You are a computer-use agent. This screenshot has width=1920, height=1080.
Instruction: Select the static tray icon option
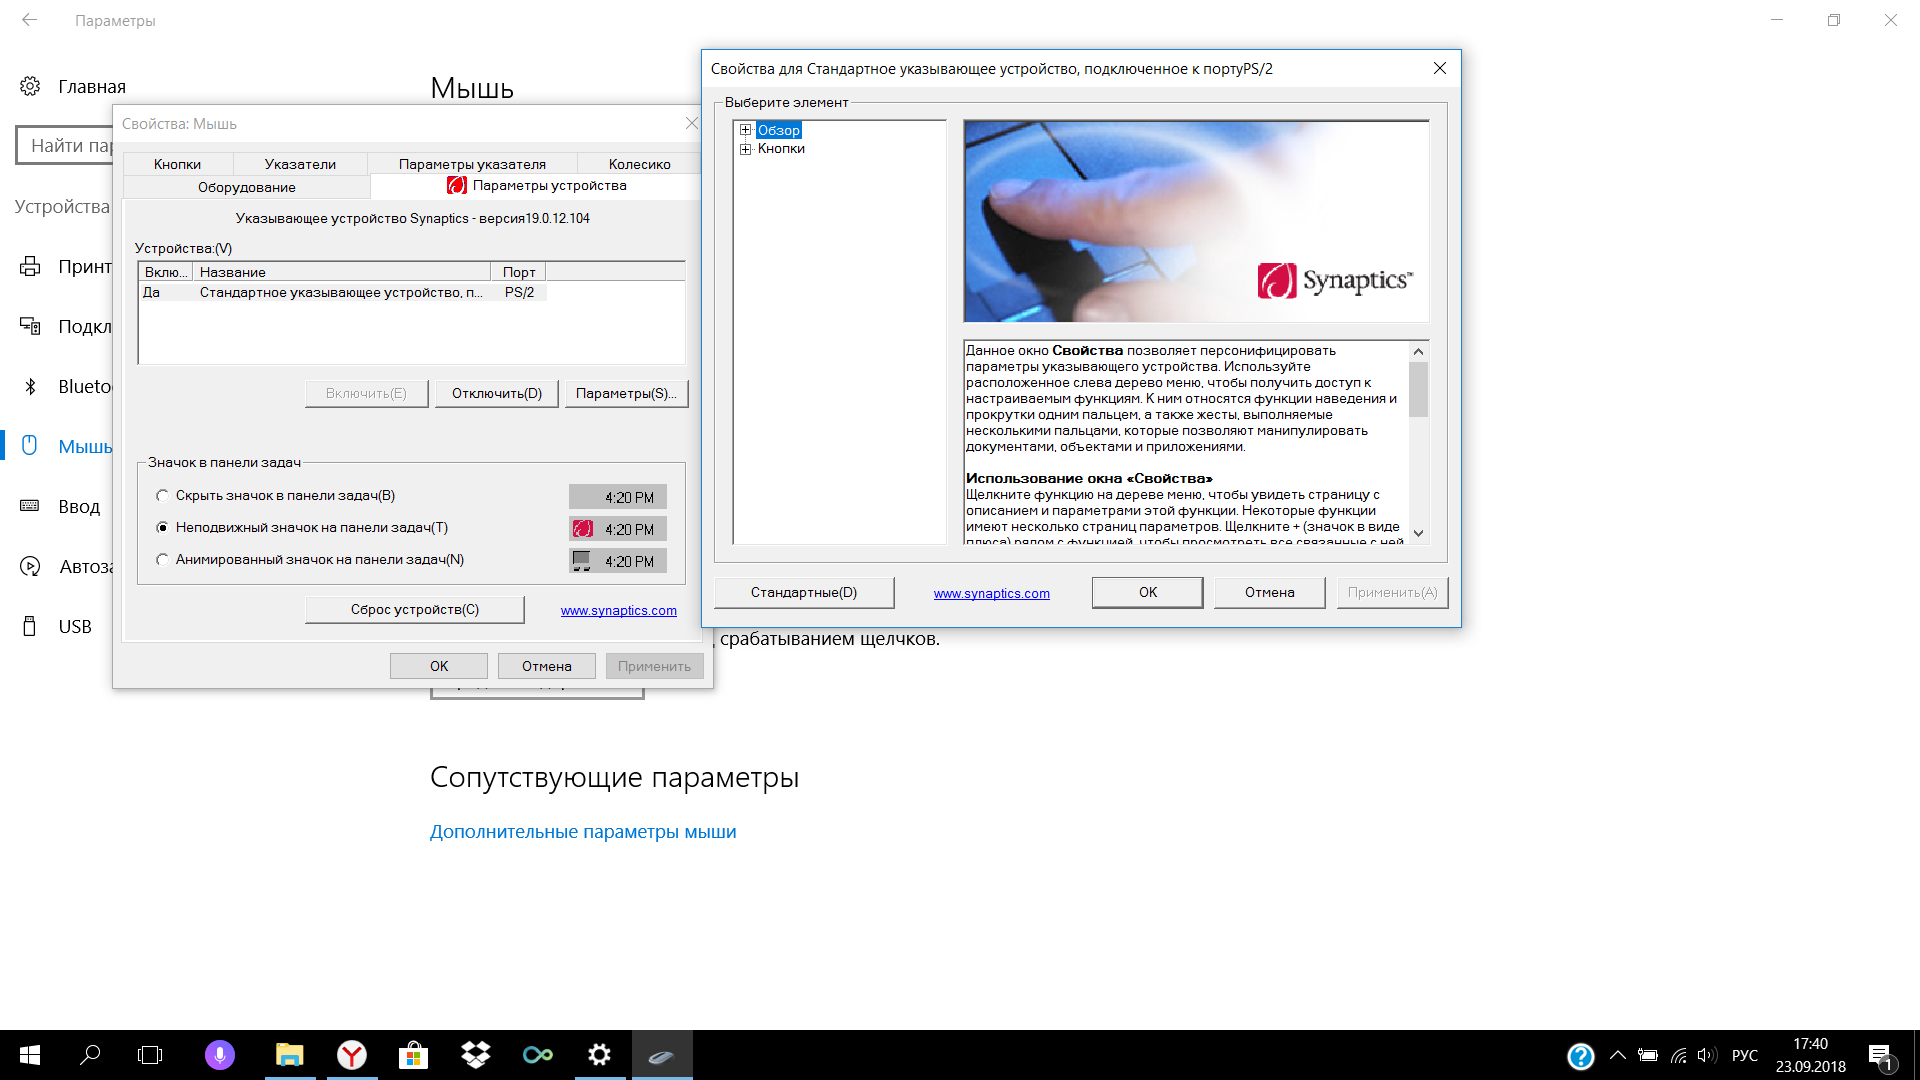click(162, 528)
